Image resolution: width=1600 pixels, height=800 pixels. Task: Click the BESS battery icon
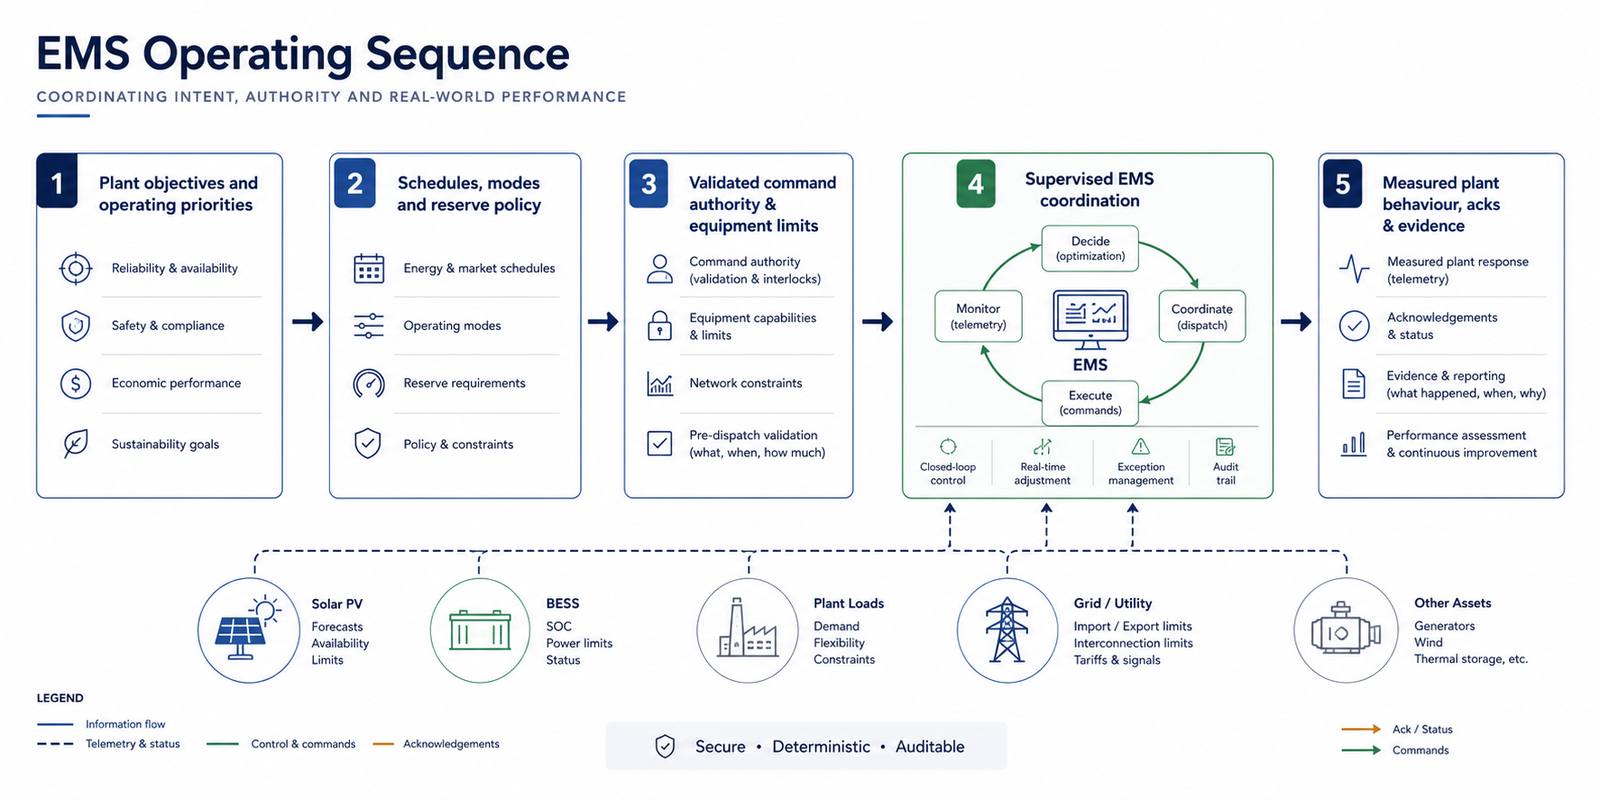click(x=480, y=631)
